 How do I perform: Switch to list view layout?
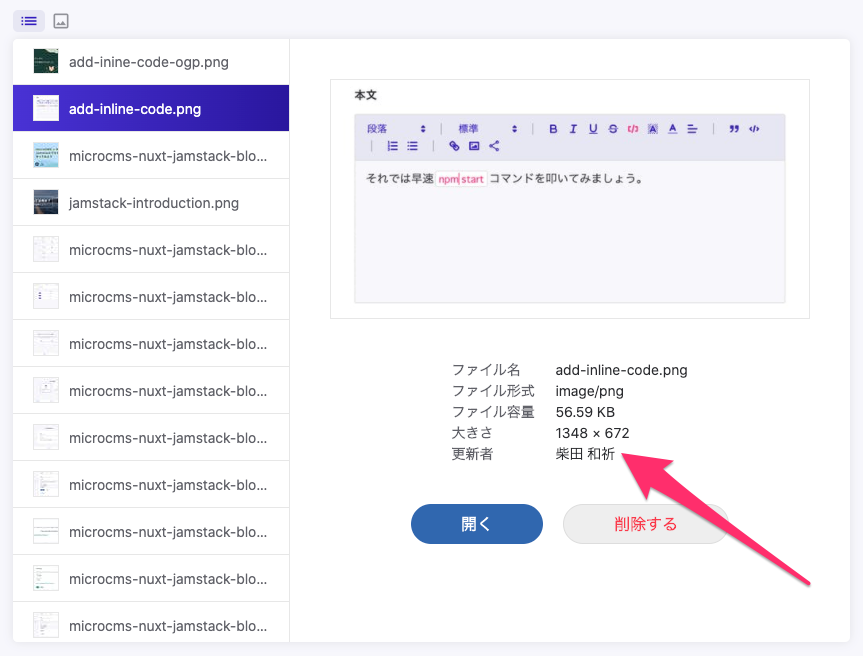[x=29, y=20]
